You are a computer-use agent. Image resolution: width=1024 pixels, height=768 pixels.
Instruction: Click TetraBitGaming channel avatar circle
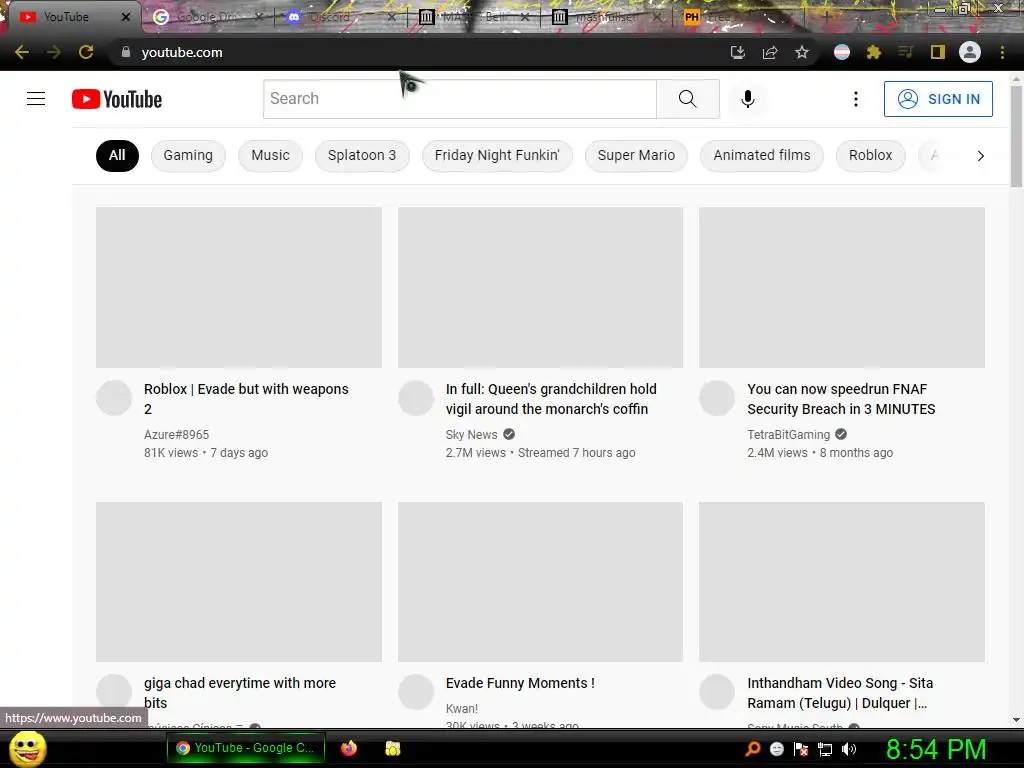(x=717, y=398)
